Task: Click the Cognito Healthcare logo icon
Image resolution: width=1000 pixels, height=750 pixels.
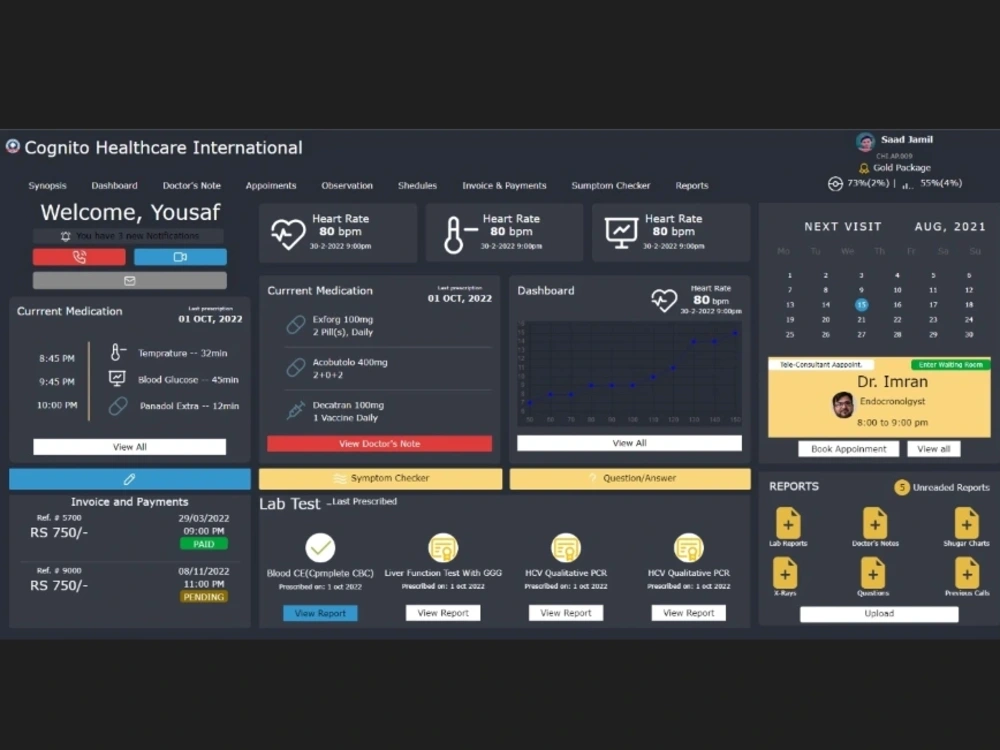Action: [x=13, y=147]
